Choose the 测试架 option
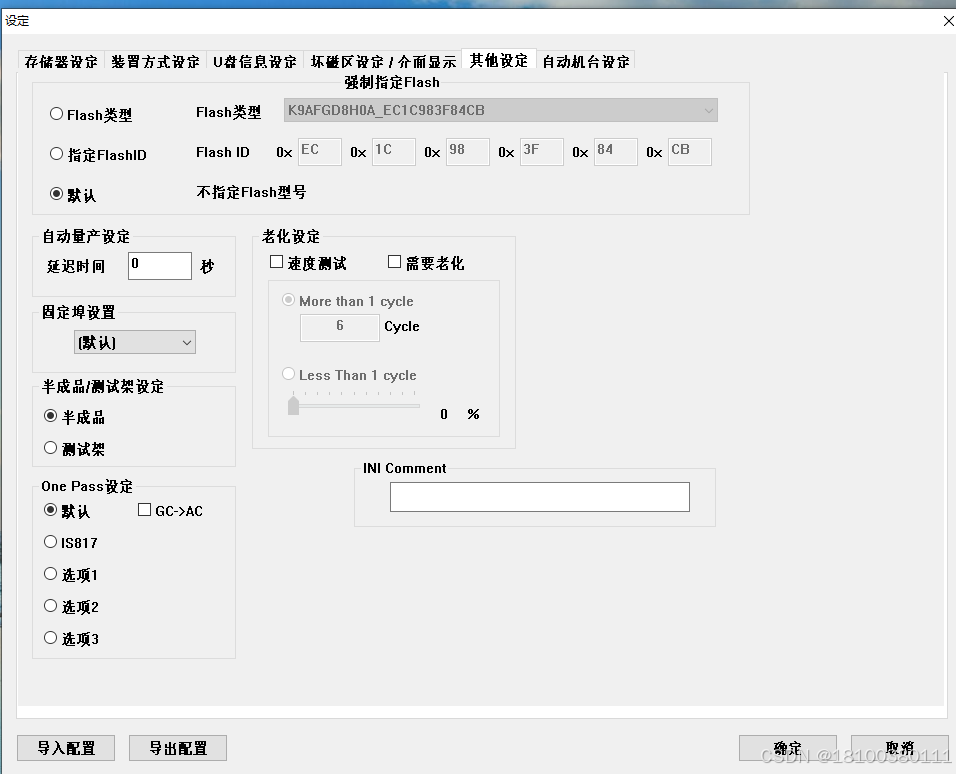The height and width of the screenshot is (774, 956). [x=50, y=447]
